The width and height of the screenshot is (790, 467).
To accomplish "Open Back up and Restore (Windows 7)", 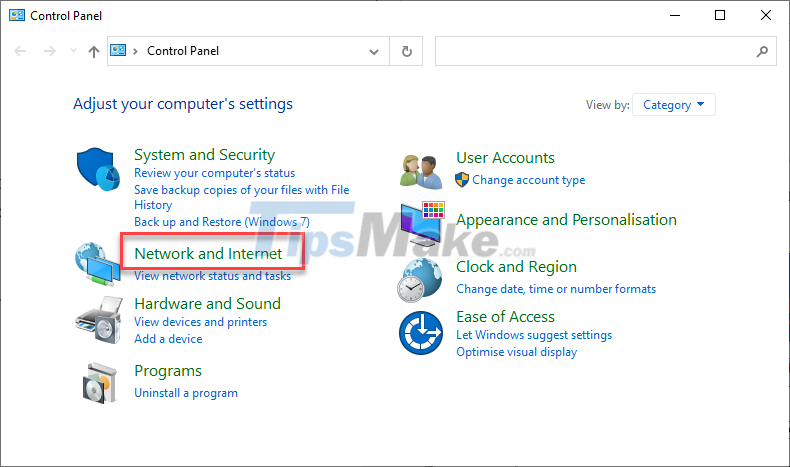I will (222, 222).
